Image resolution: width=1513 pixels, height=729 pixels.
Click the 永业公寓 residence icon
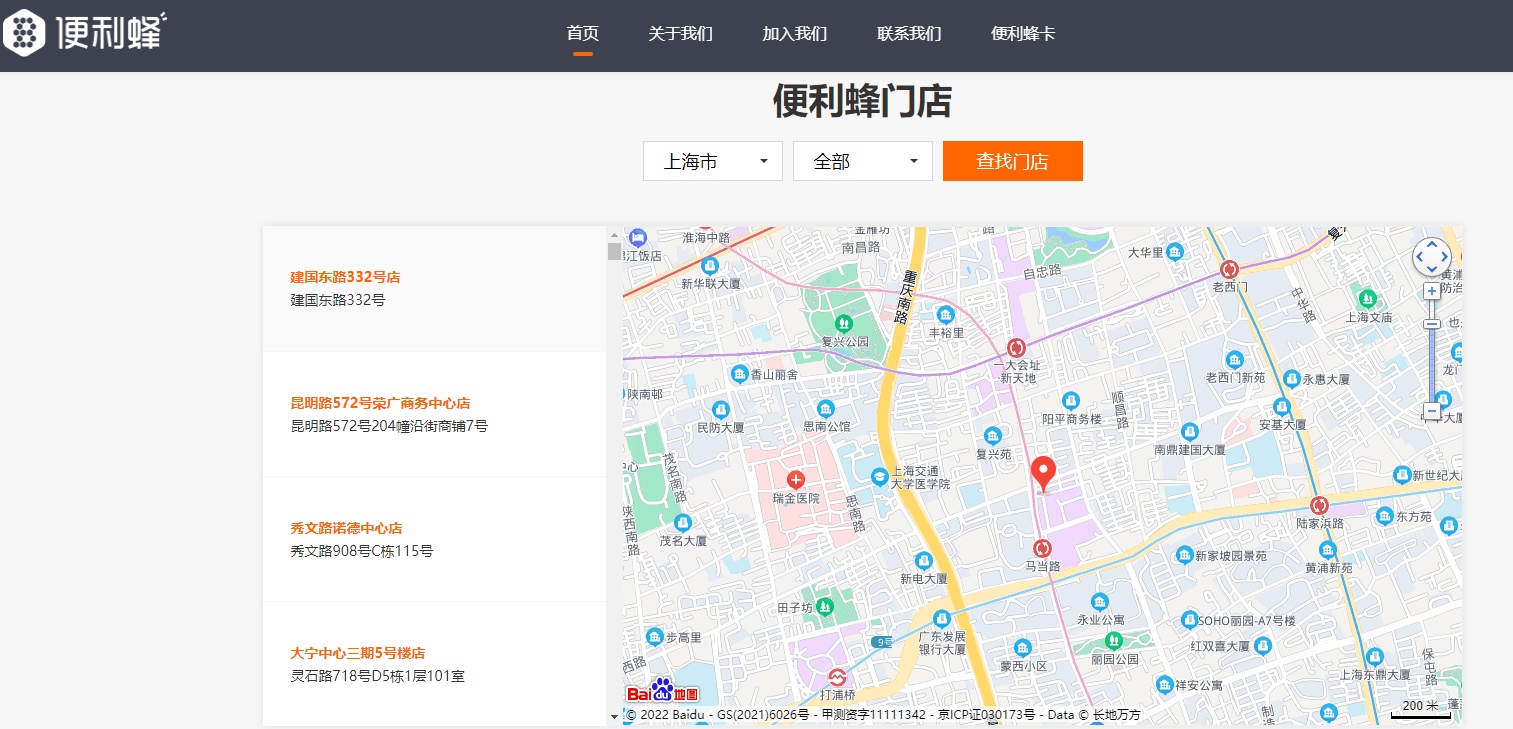pyautogui.click(x=1100, y=602)
